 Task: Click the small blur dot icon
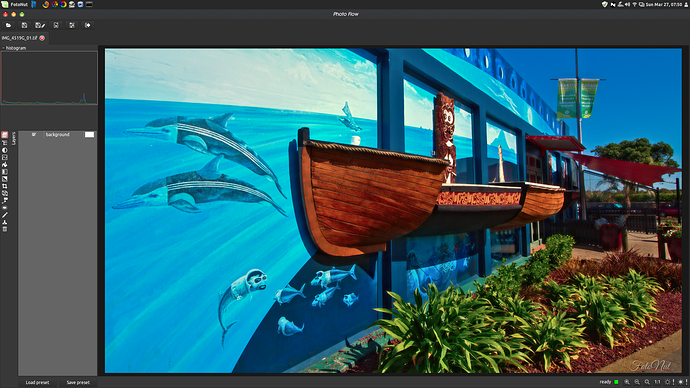(4, 208)
